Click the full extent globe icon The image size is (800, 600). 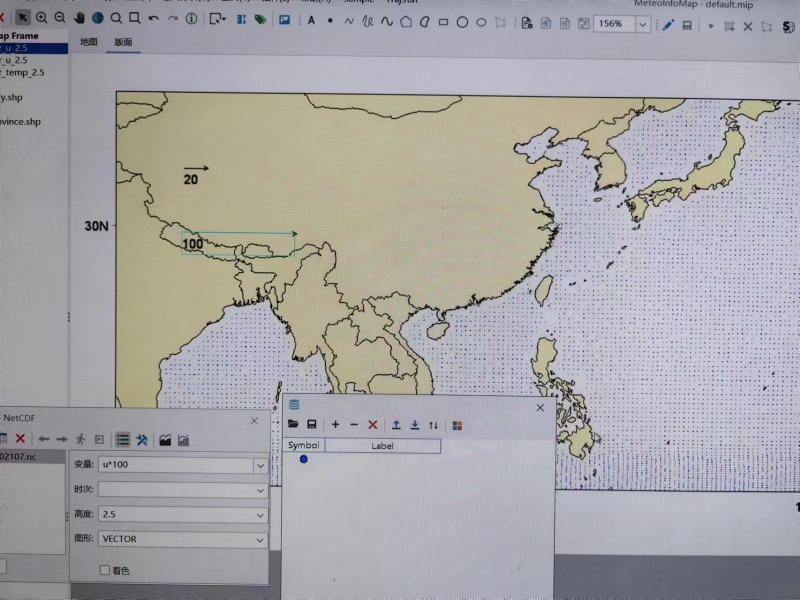coord(97,18)
